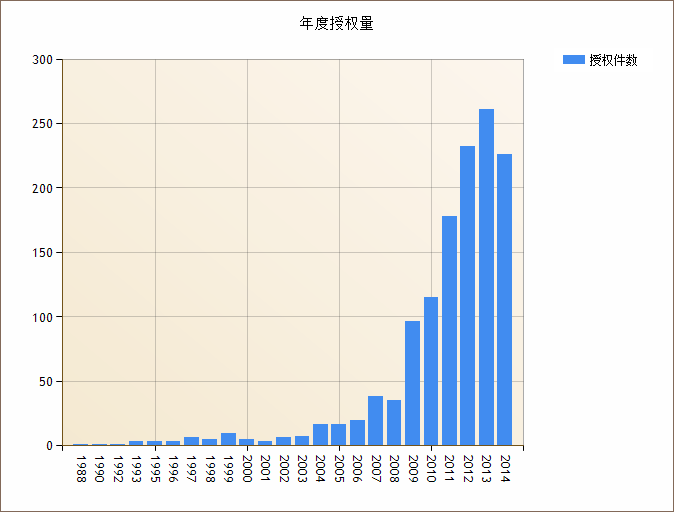Screen dimensions: 674x512
Task: Click x-axis label 1988
Action: tap(81, 469)
